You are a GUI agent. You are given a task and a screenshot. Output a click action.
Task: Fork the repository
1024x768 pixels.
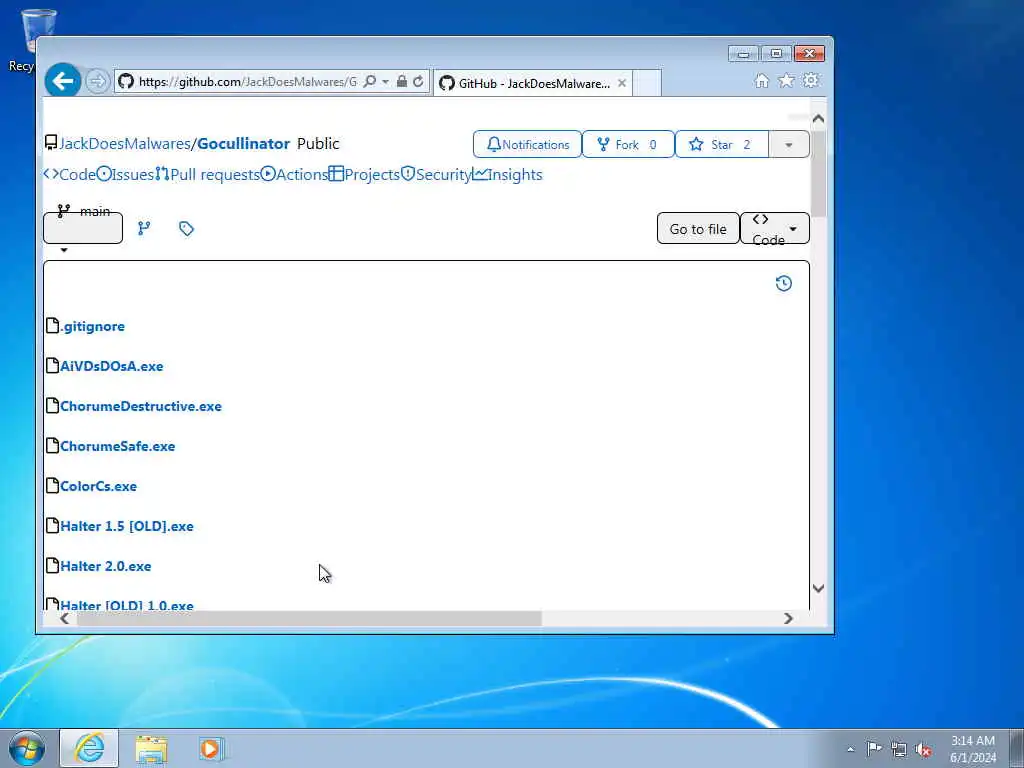(628, 144)
